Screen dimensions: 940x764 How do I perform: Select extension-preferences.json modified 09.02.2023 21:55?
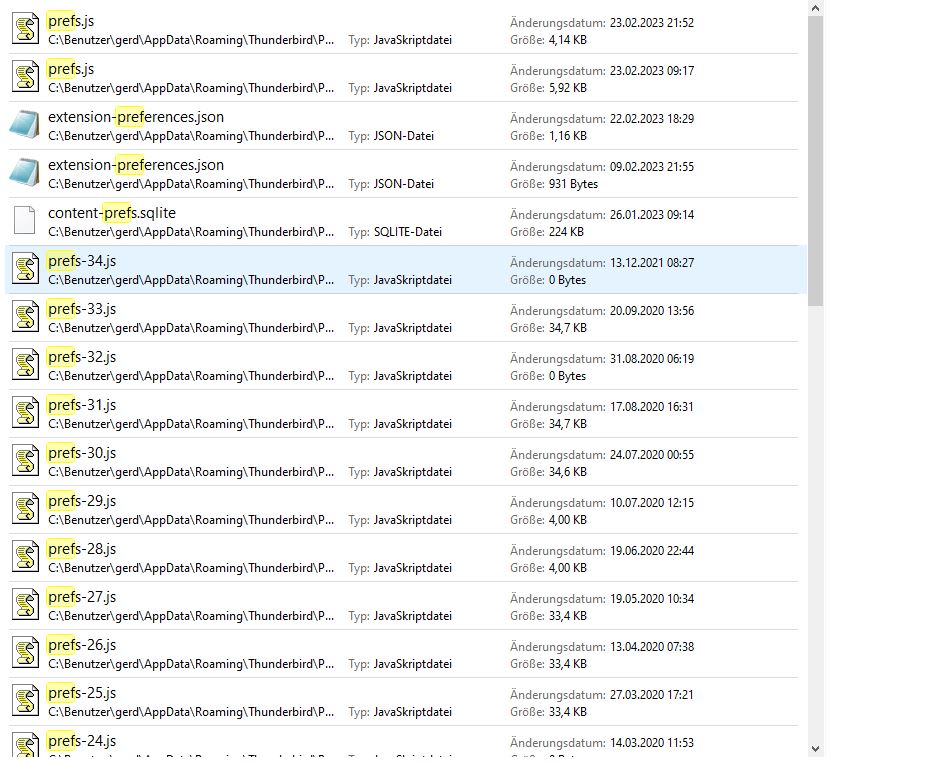pyautogui.click(x=136, y=165)
